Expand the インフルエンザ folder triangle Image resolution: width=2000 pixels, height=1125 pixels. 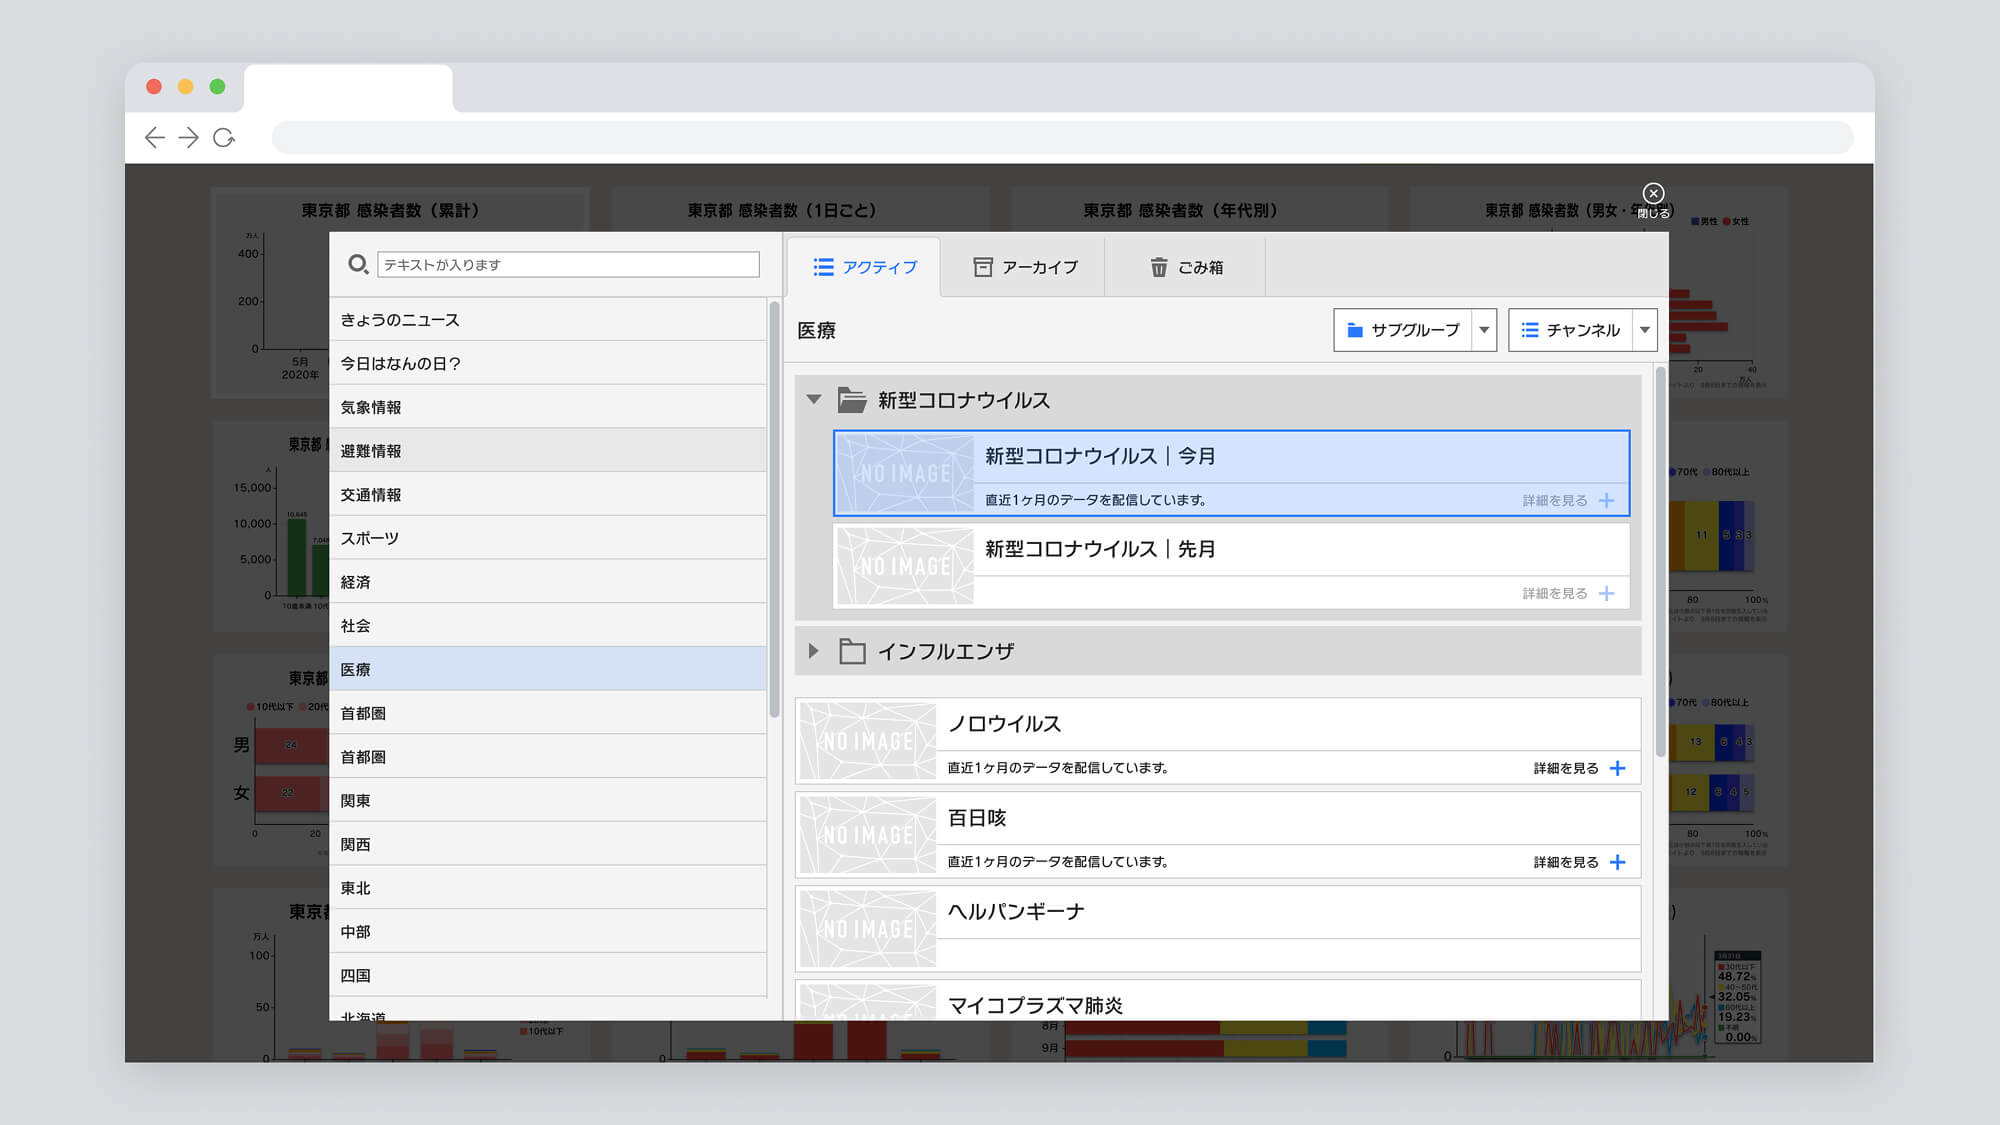pos(814,651)
